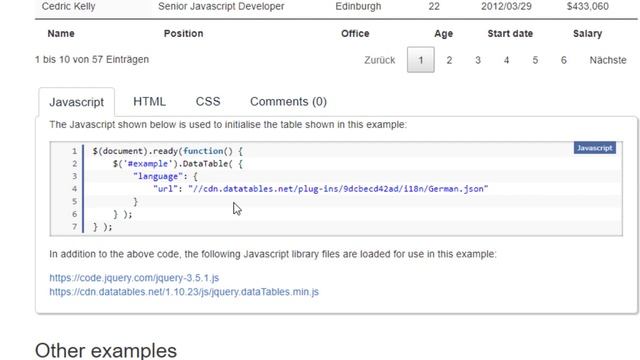Click the Javascript language badge in code box
The height and width of the screenshot is (360, 640).
pyautogui.click(x=595, y=148)
